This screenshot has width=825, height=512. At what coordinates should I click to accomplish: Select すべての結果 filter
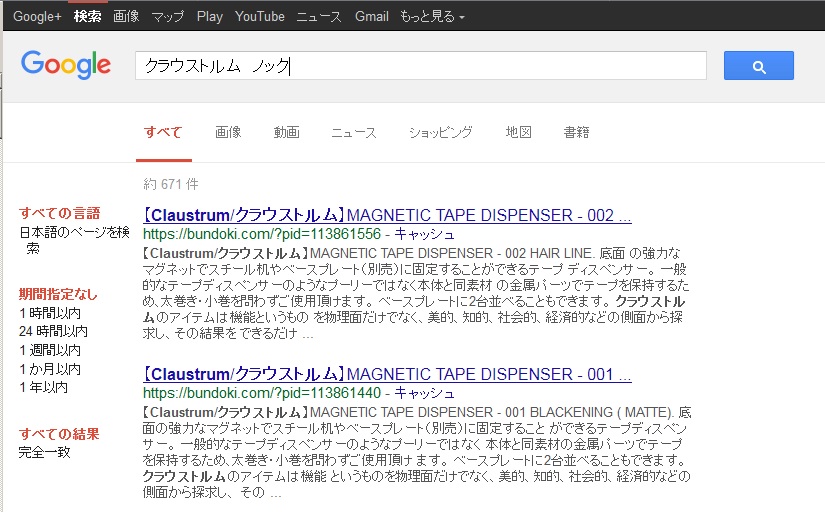(x=59, y=434)
